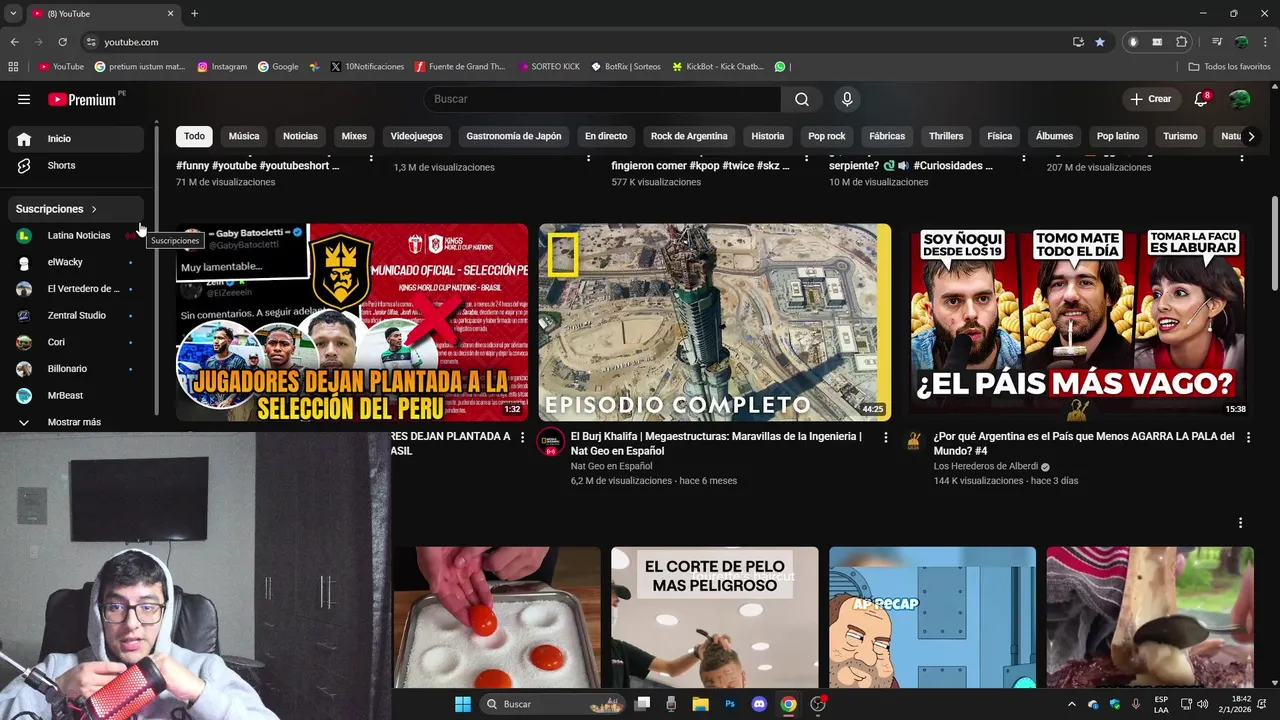Open elWacky subscription channel
The image size is (1280, 720).
[76, 262]
